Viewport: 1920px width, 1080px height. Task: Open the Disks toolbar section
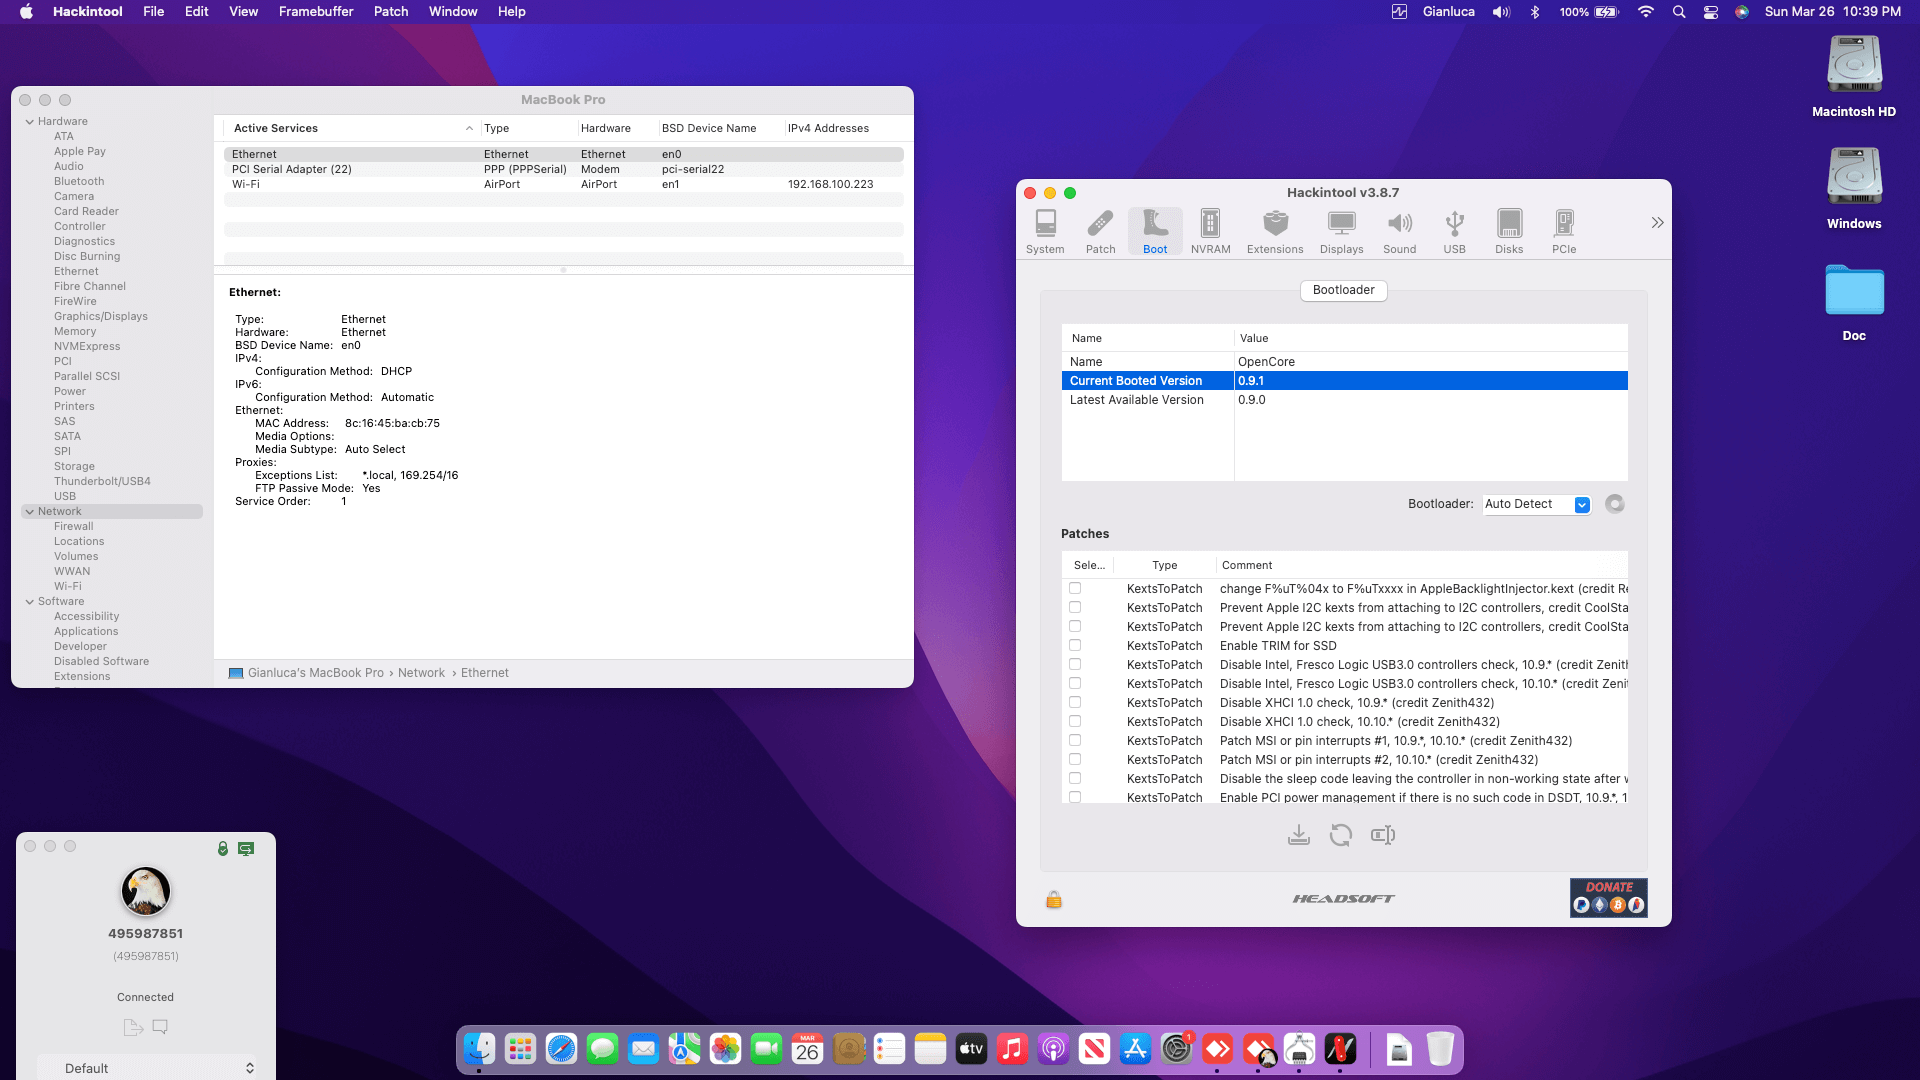coord(1508,231)
